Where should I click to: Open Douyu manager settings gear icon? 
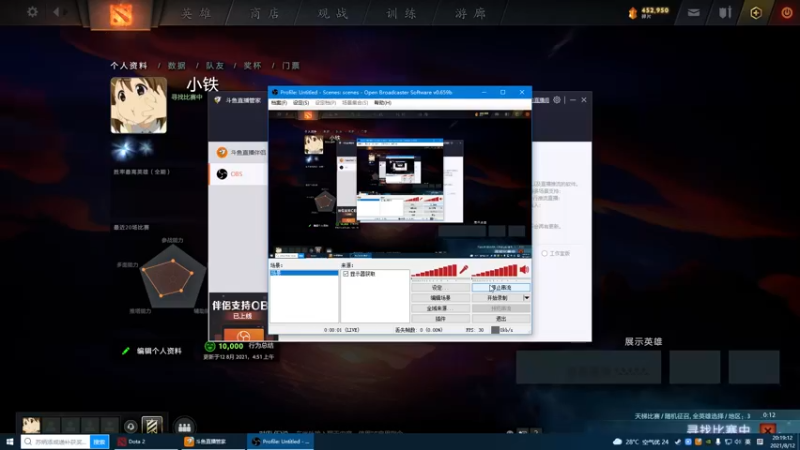(x=557, y=100)
